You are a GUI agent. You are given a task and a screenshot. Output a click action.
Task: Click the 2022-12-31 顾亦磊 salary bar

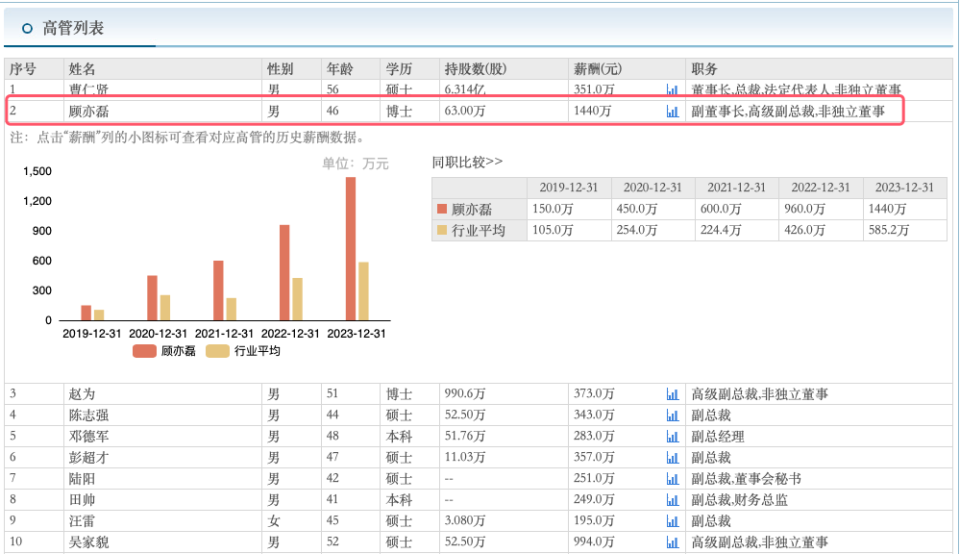(284, 272)
